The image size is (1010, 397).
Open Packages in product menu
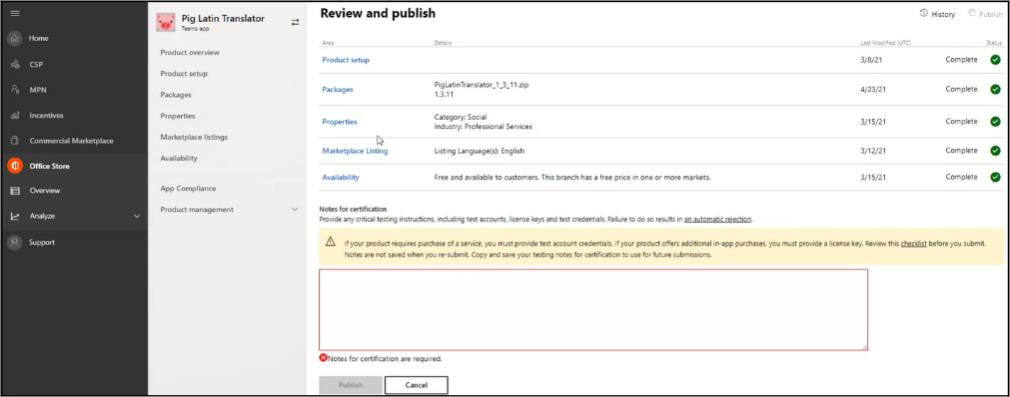click(176, 95)
